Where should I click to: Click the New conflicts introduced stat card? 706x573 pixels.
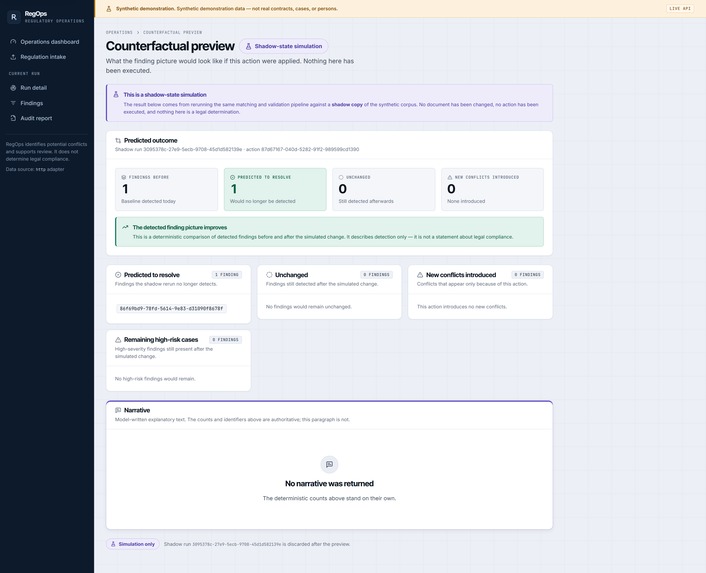click(x=493, y=189)
